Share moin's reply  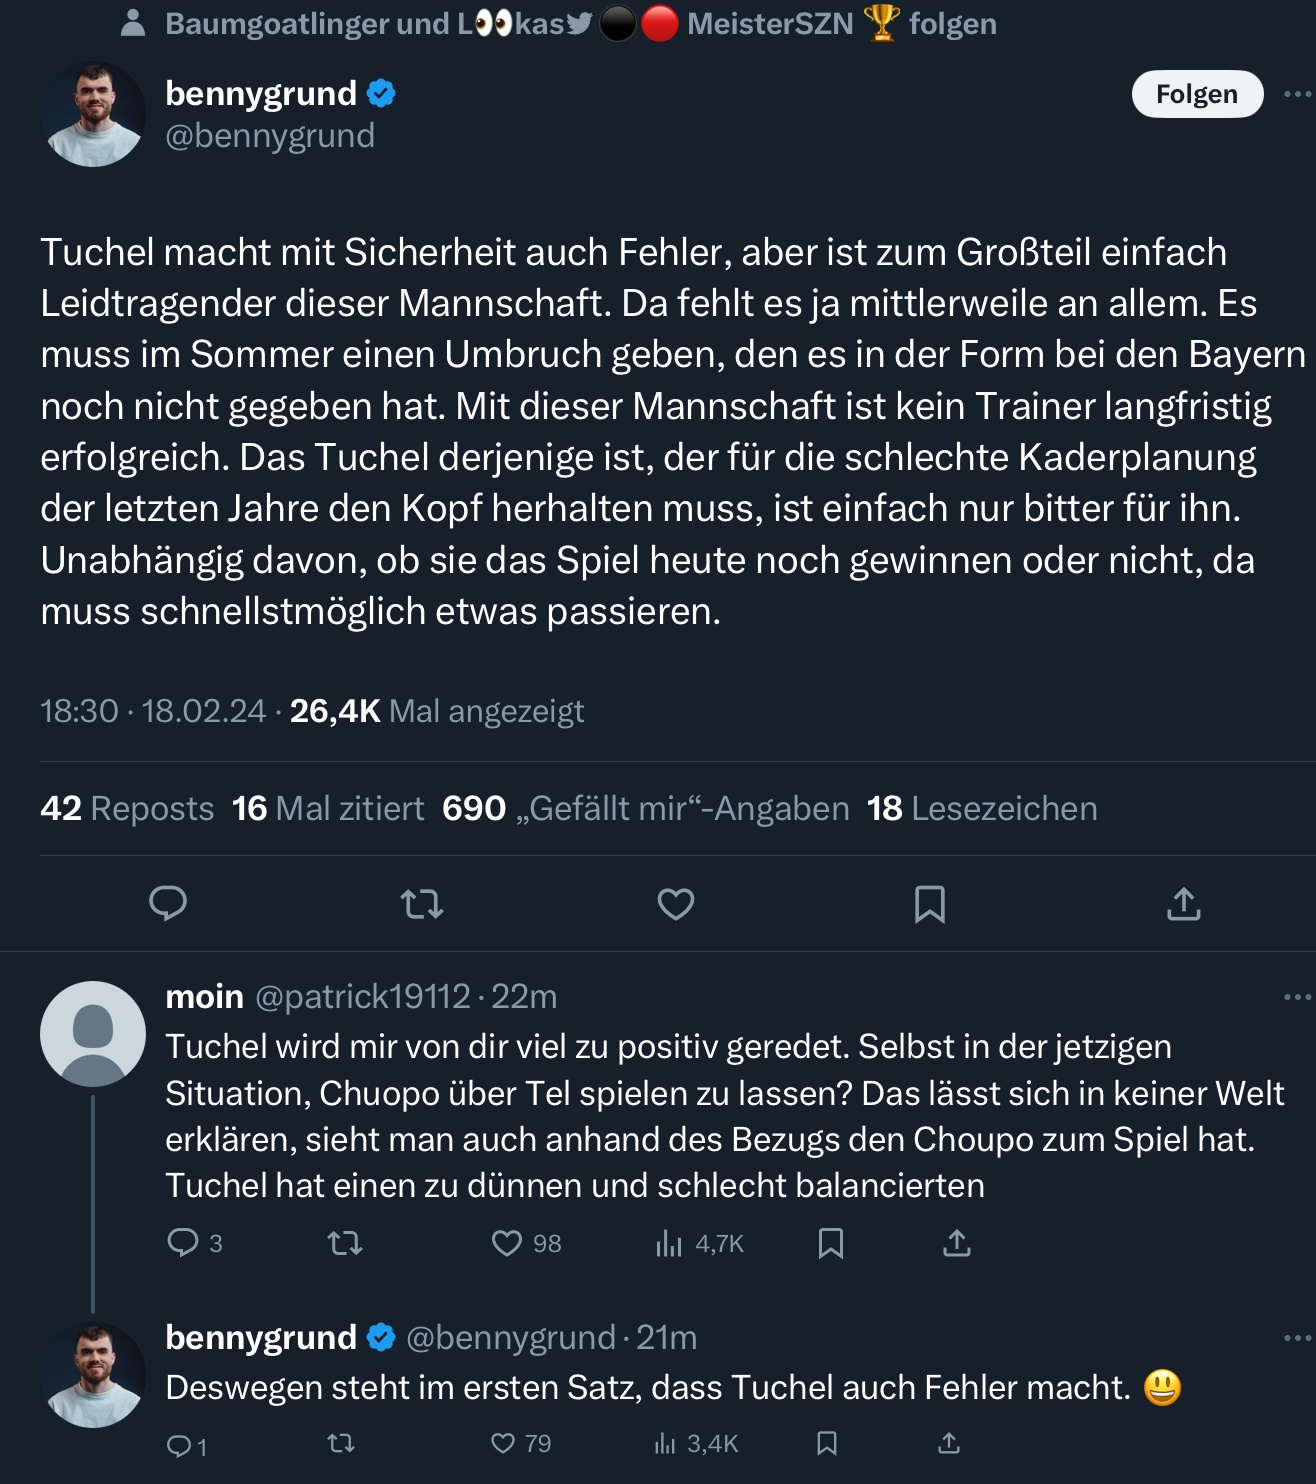(957, 1243)
